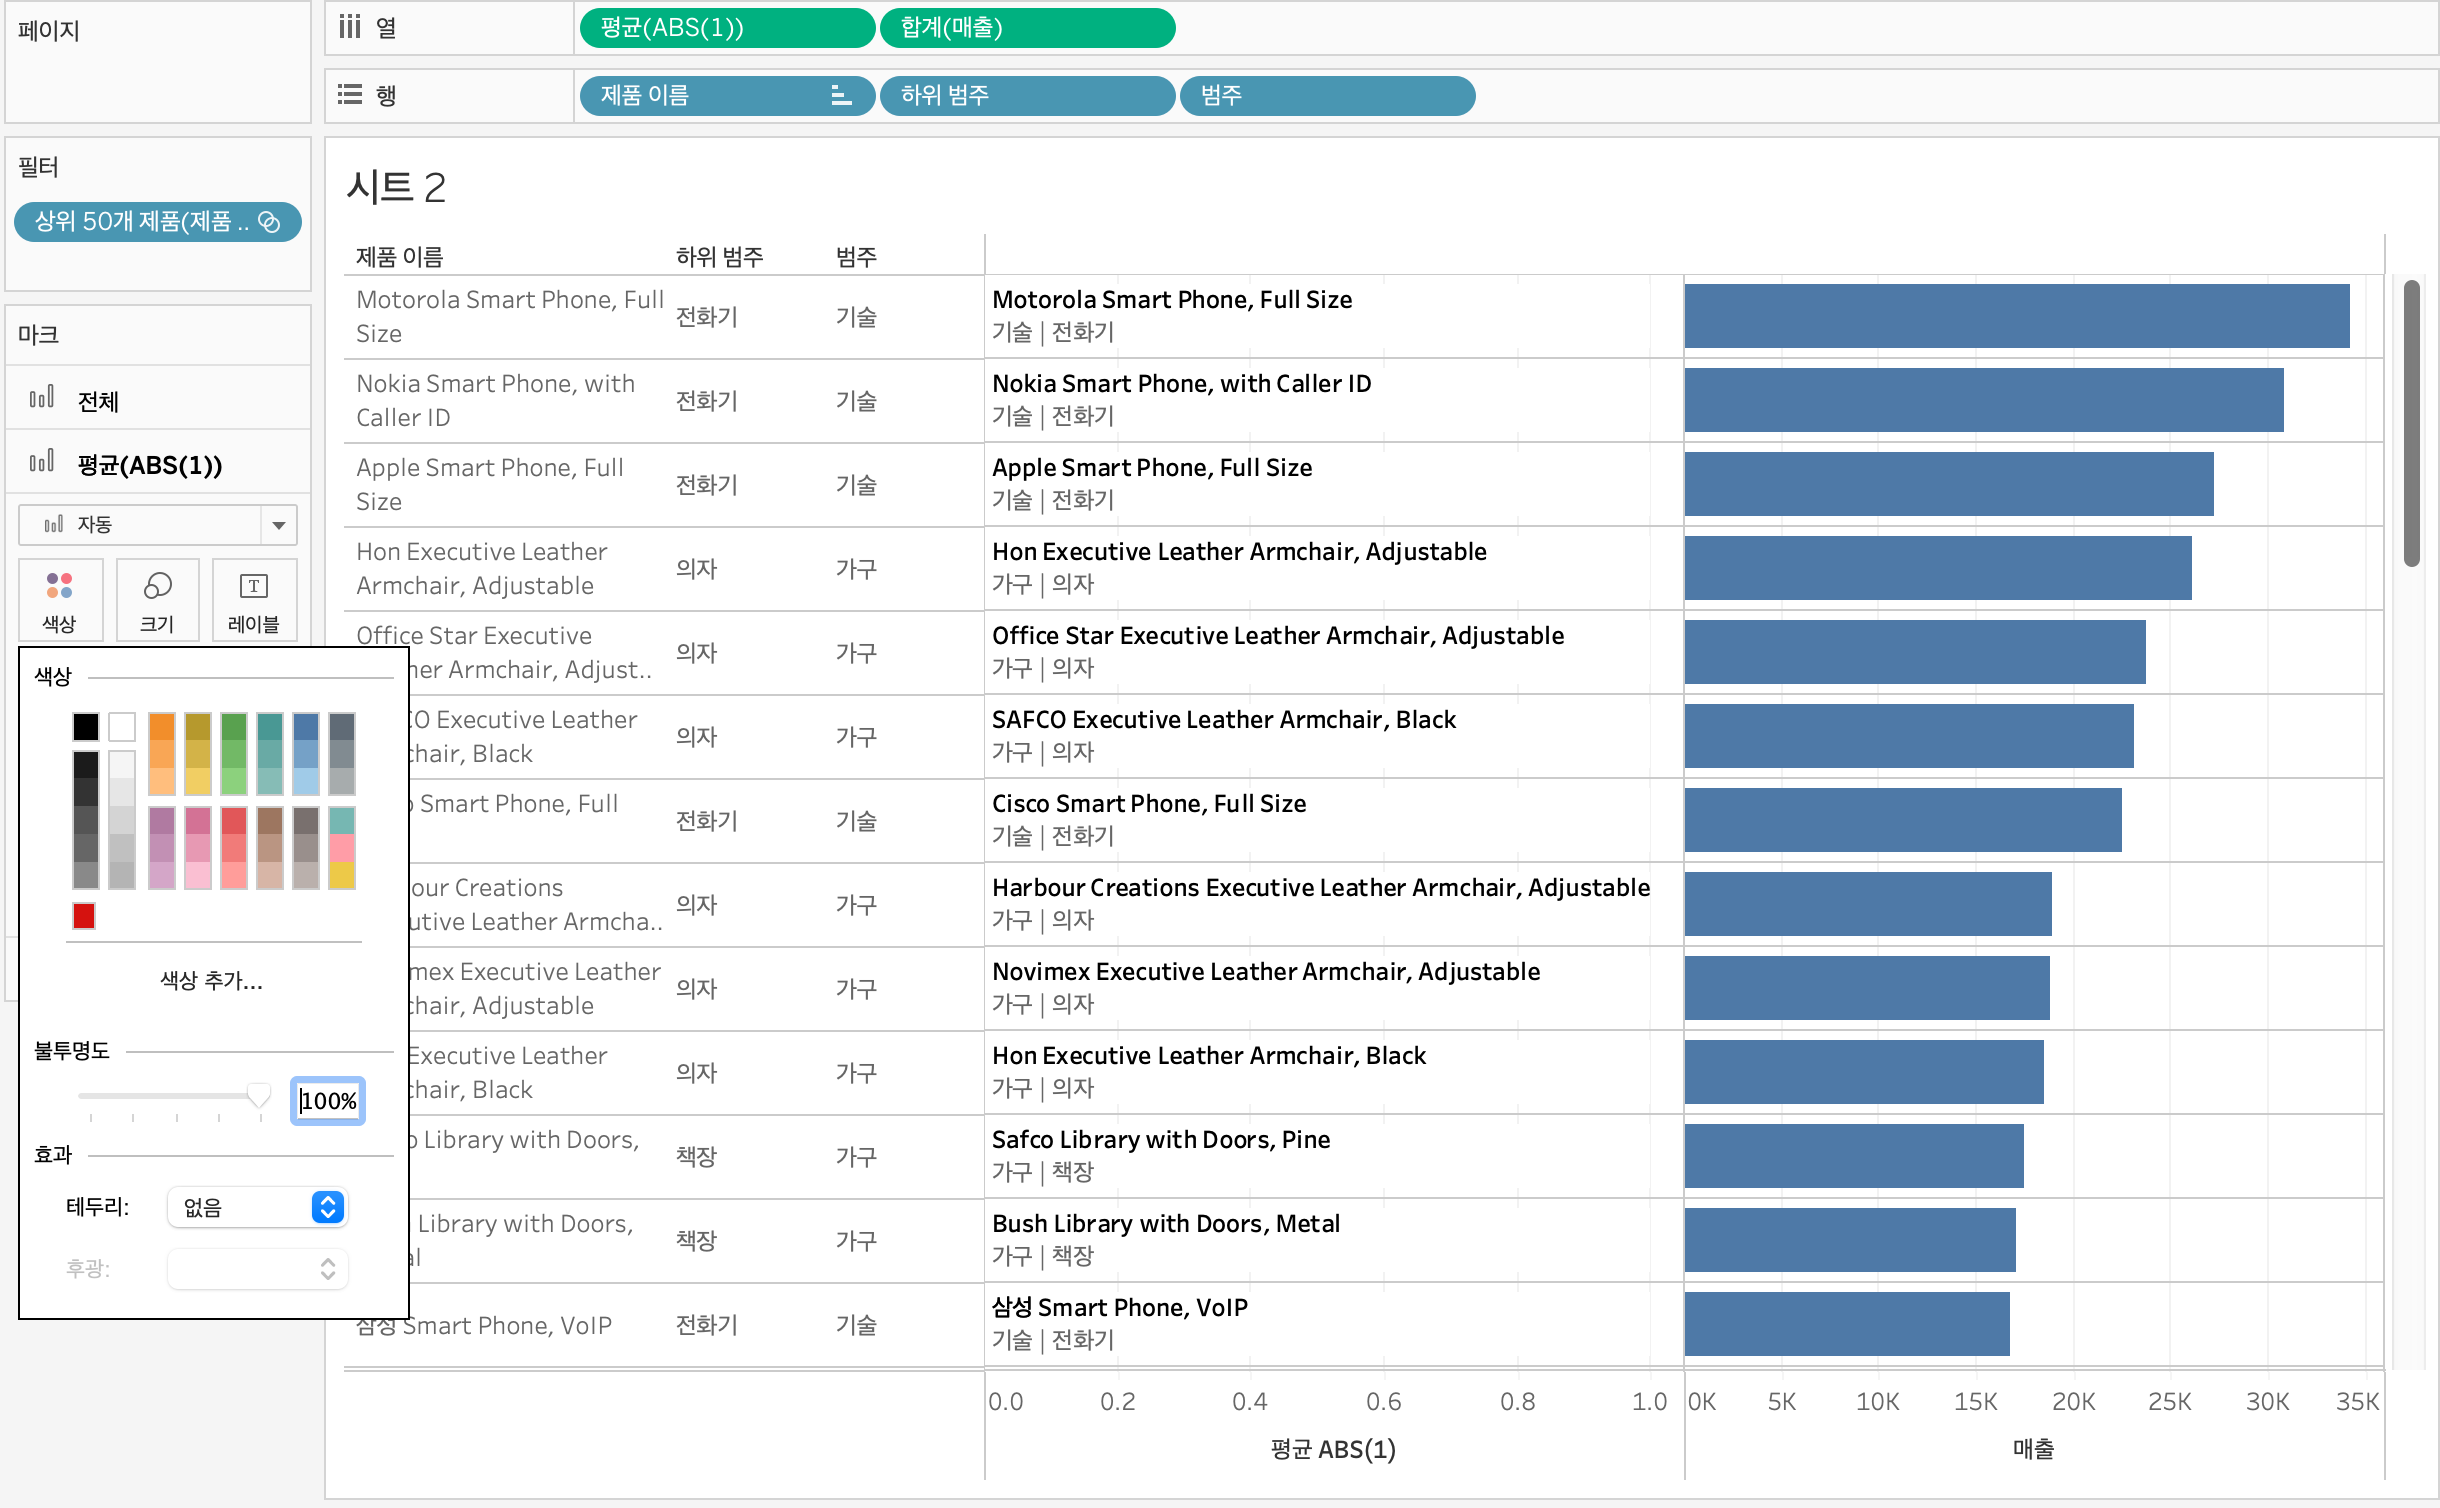
Task: Click the sheet title 시트 2
Action: pyautogui.click(x=396, y=187)
